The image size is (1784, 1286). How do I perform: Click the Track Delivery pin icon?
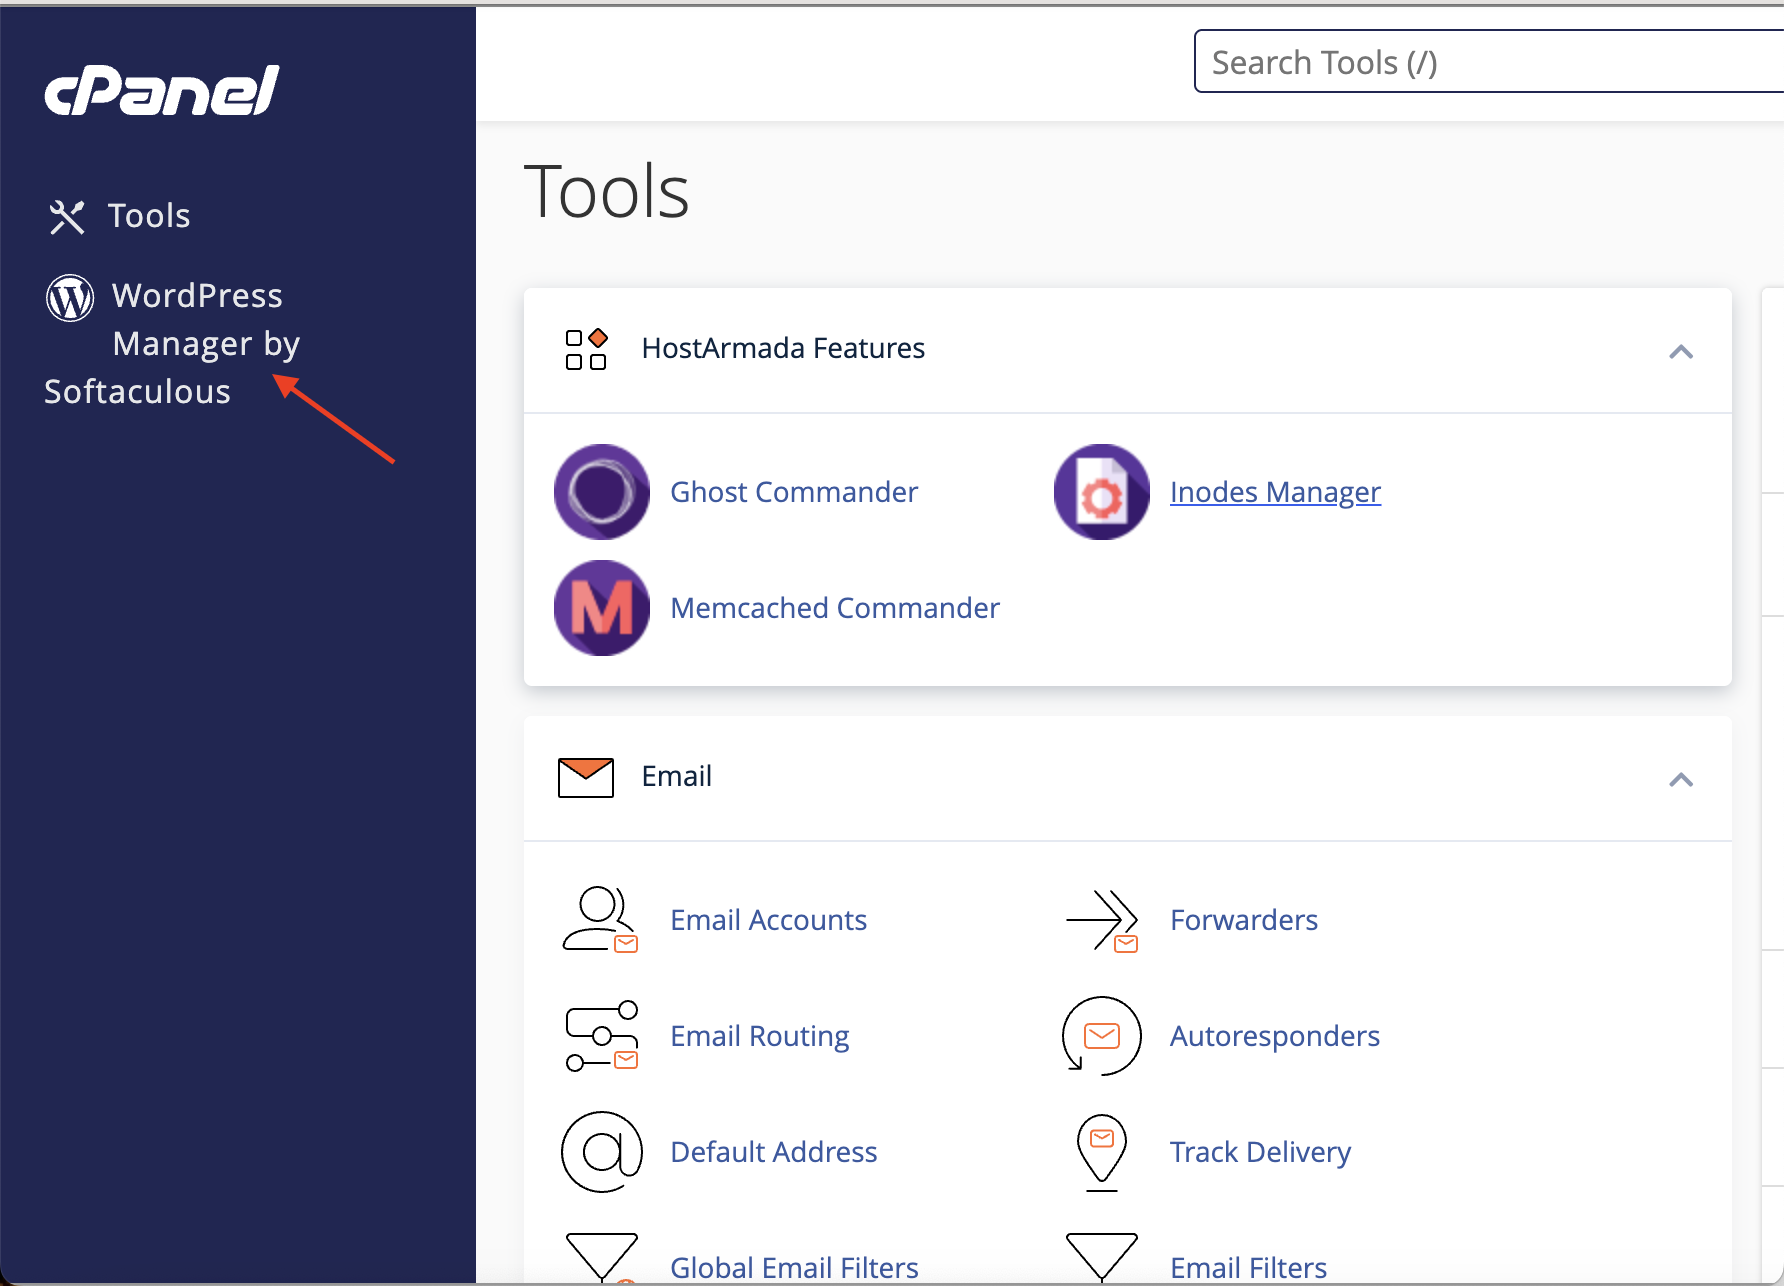[x=1102, y=1152]
